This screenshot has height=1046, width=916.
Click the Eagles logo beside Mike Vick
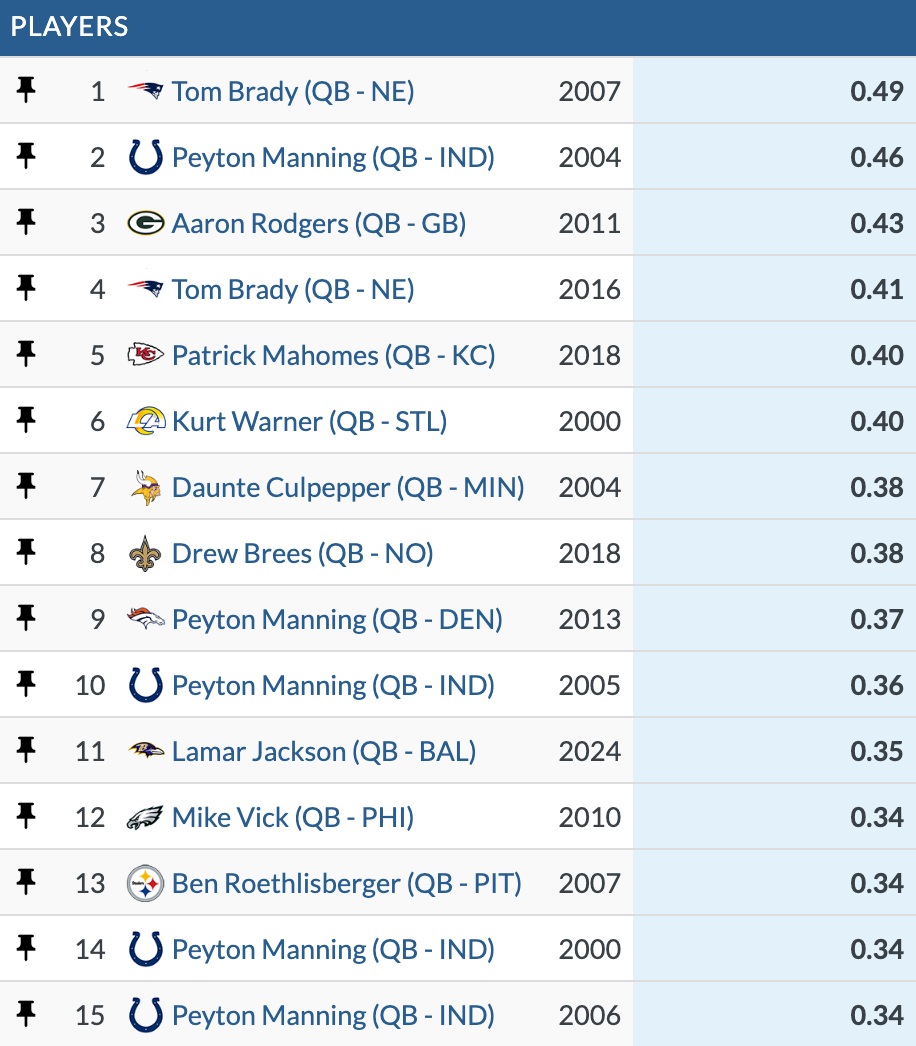coord(145,817)
